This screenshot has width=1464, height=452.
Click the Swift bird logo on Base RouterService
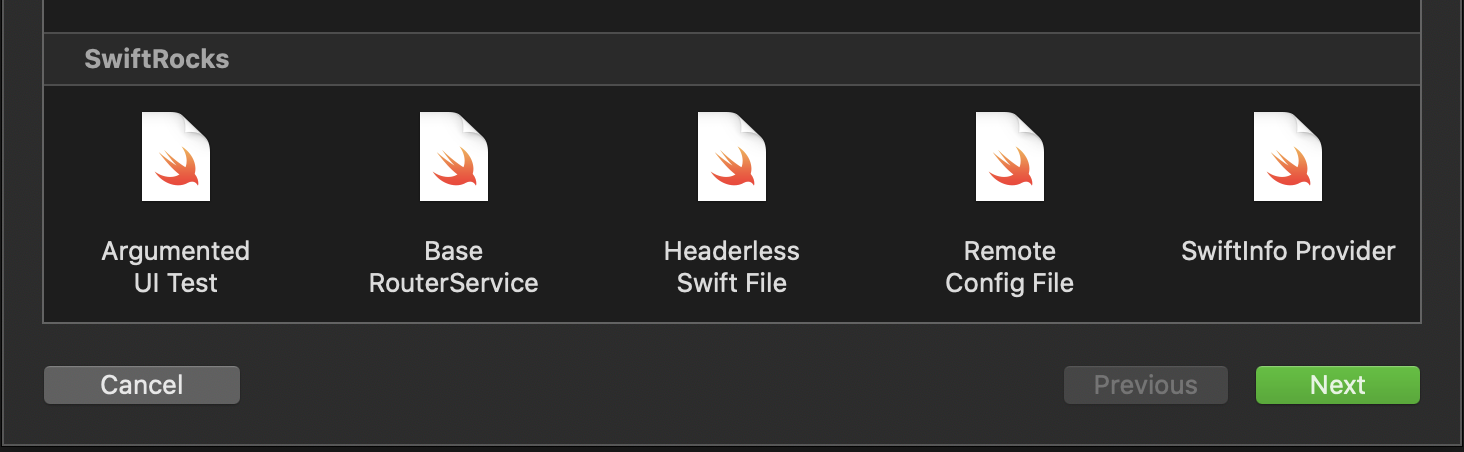[454, 167]
